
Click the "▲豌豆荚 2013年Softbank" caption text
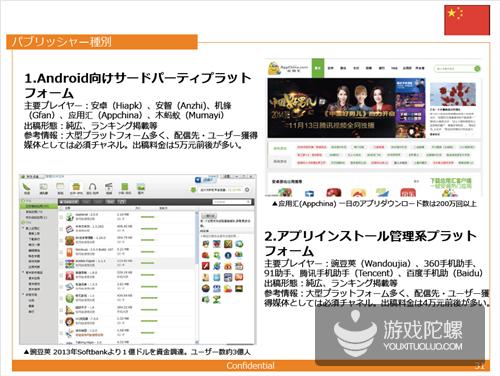(137, 352)
